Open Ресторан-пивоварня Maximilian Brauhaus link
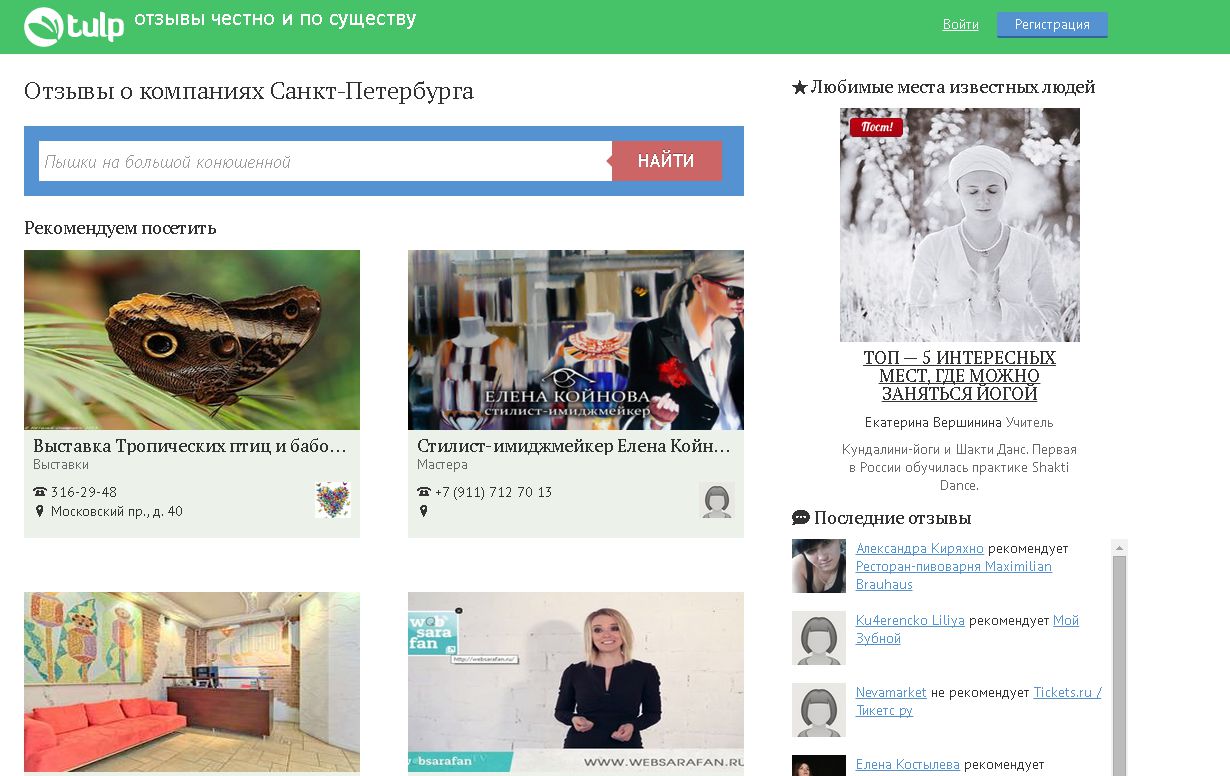The height and width of the screenshot is (776, 1230). pos(954,575)
